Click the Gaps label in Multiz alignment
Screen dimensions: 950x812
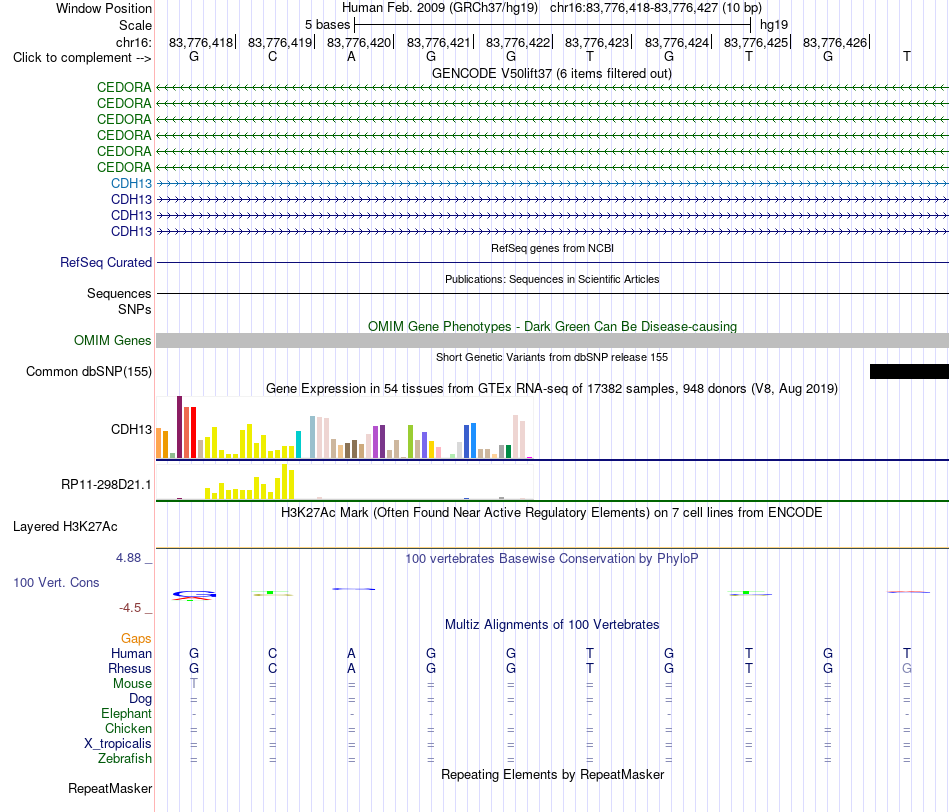tap(136, 638)
